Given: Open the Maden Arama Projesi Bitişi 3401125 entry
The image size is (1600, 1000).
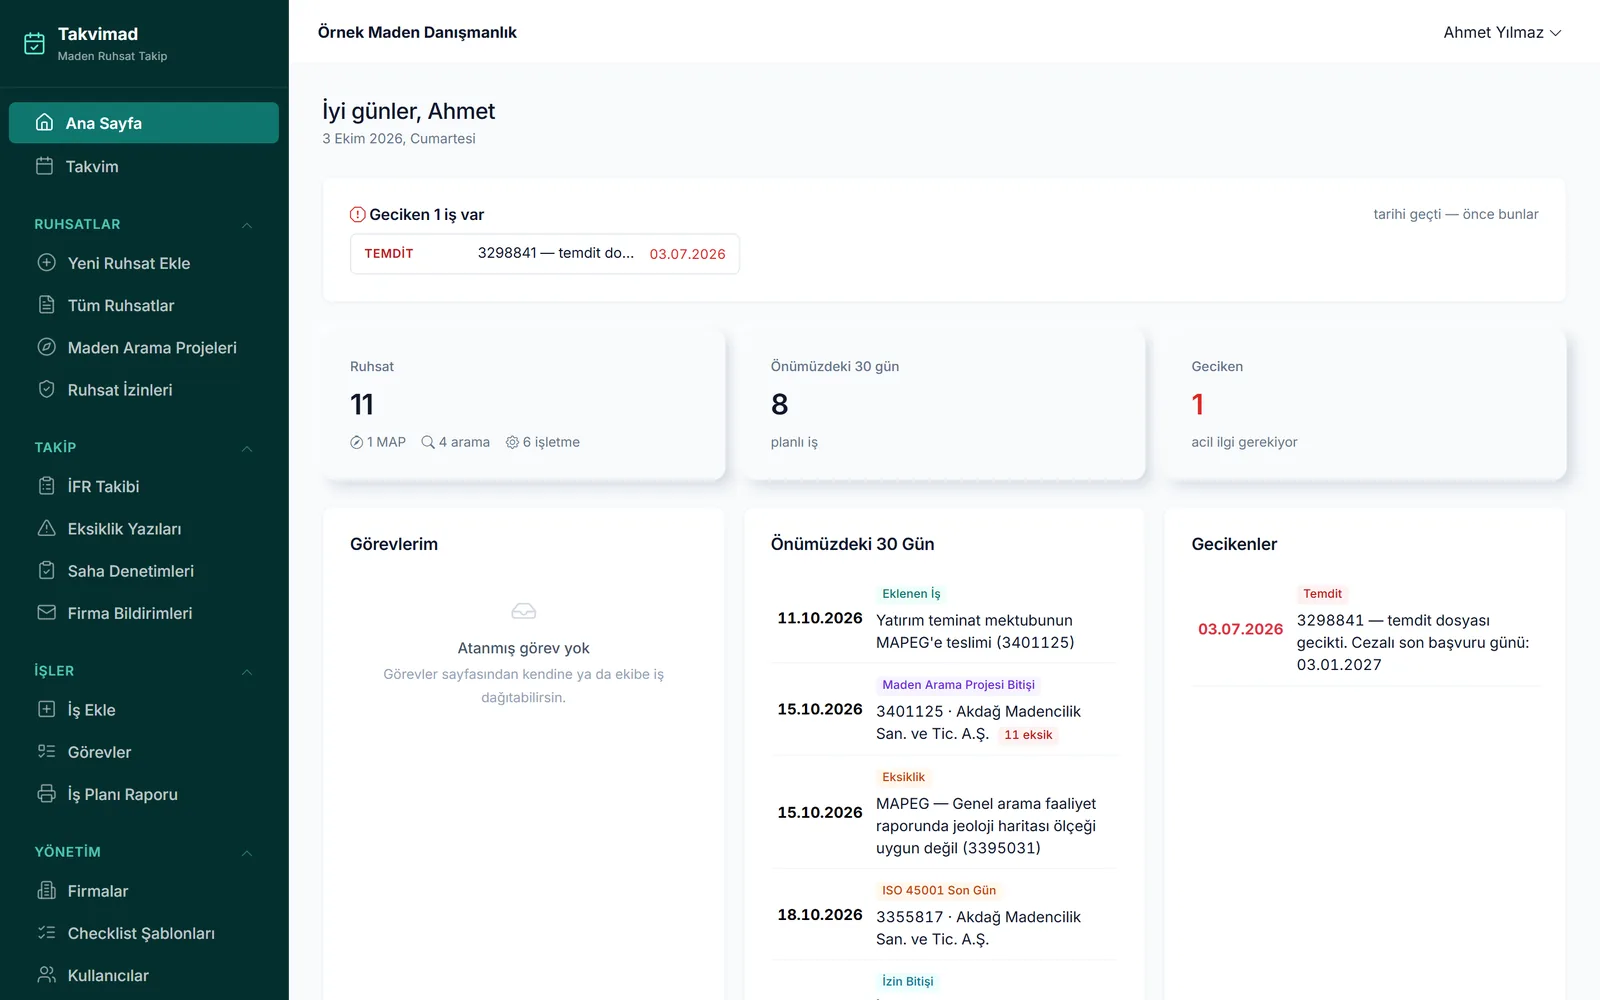Looking at the screenshot, I should coord(944,710).
